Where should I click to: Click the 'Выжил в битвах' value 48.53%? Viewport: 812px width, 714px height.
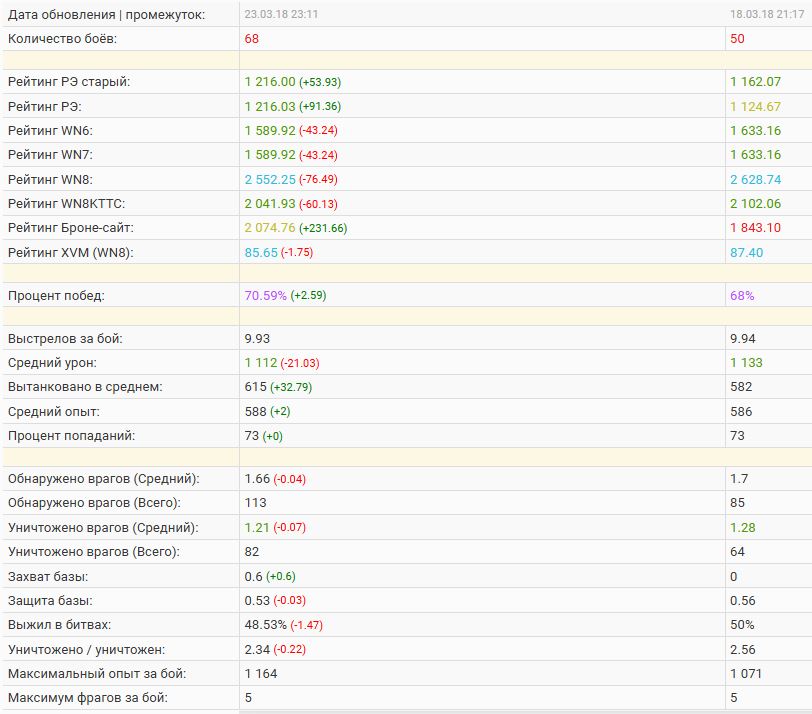click(265, 625)
